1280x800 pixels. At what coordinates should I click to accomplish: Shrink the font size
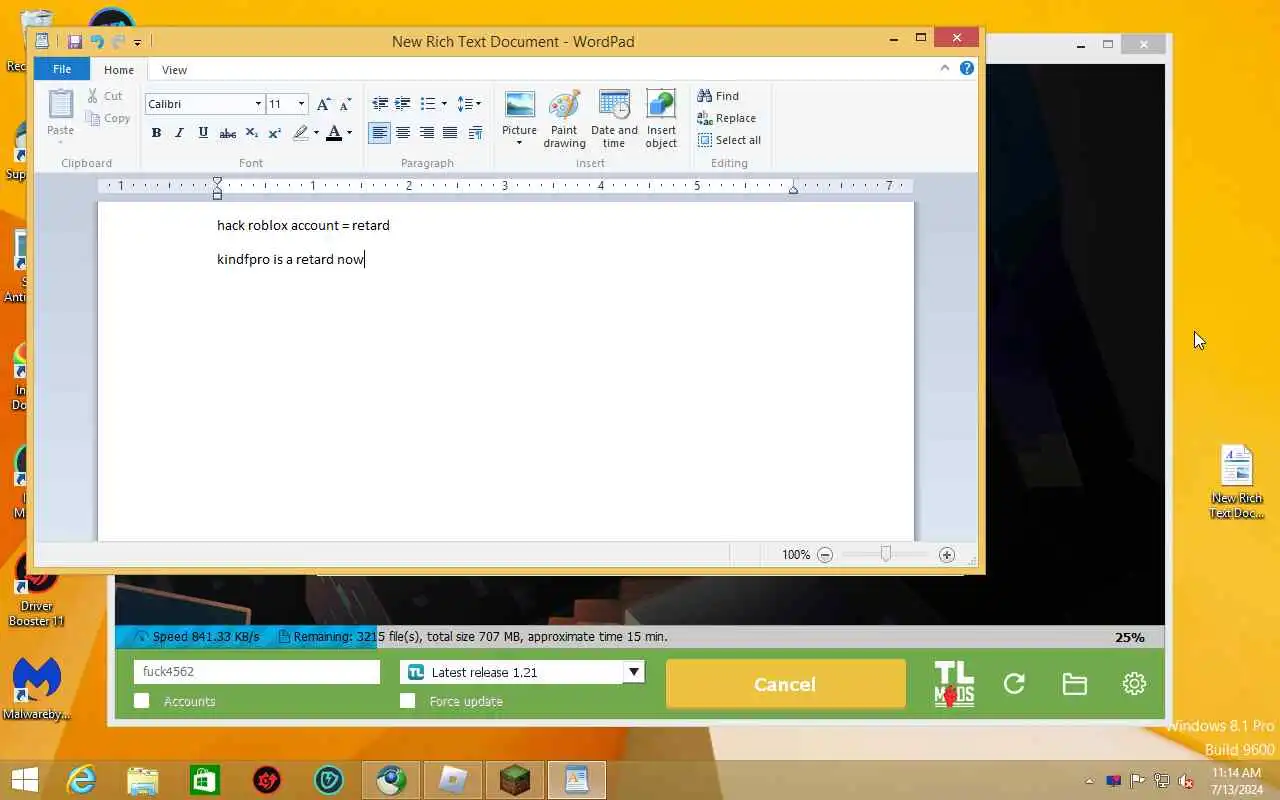[x=345, y=104]
